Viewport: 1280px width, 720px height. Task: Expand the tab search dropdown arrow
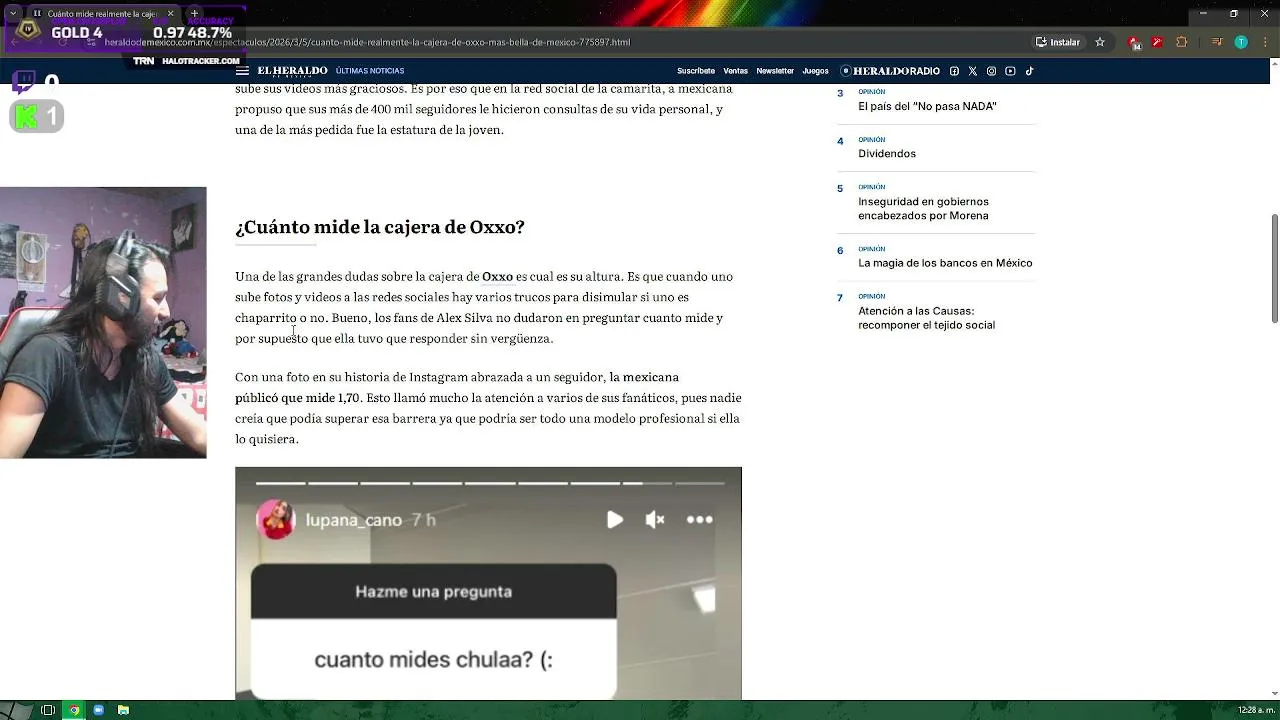(13, 14)
